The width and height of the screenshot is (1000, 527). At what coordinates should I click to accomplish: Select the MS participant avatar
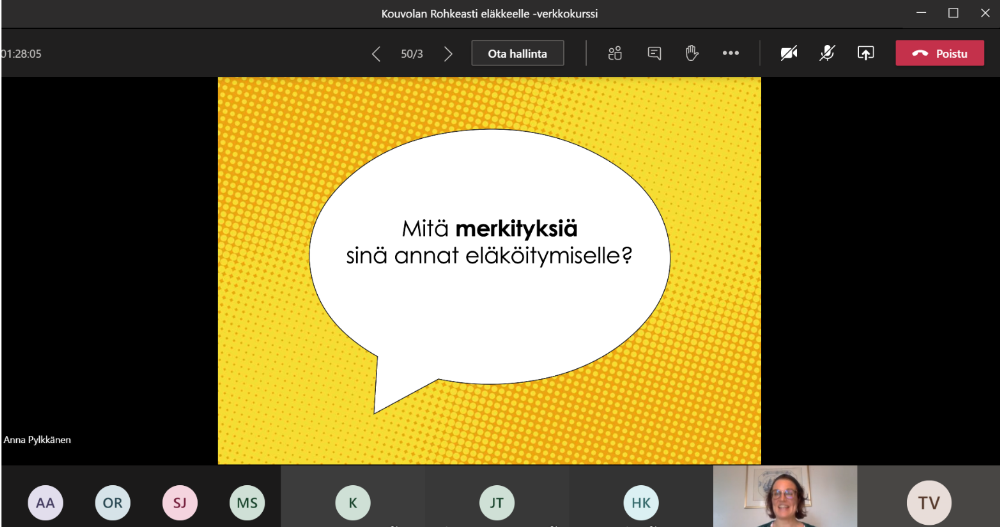point(246,503)
